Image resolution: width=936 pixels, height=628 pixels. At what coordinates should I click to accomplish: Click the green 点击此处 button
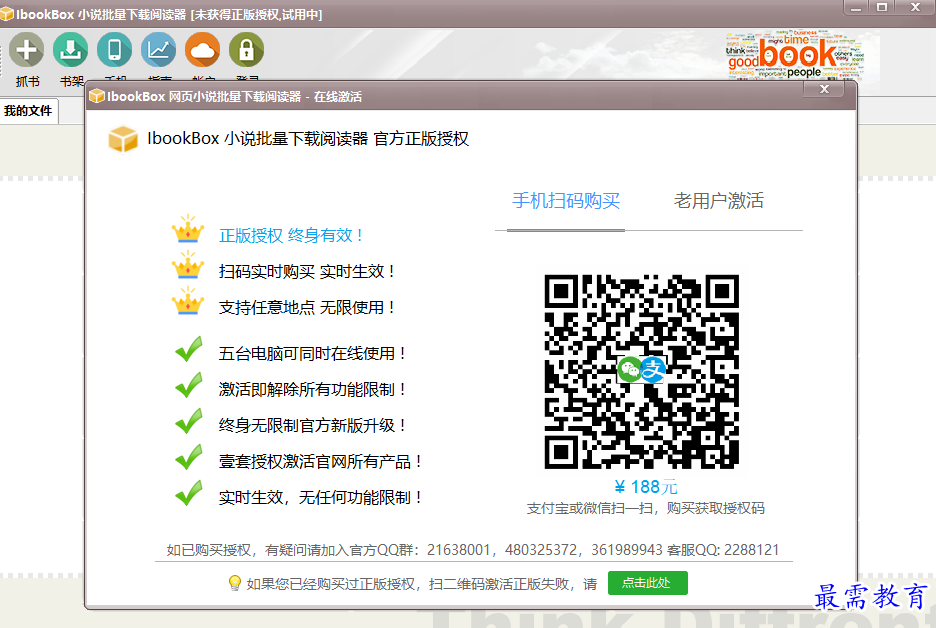click(x=648, y=583)
